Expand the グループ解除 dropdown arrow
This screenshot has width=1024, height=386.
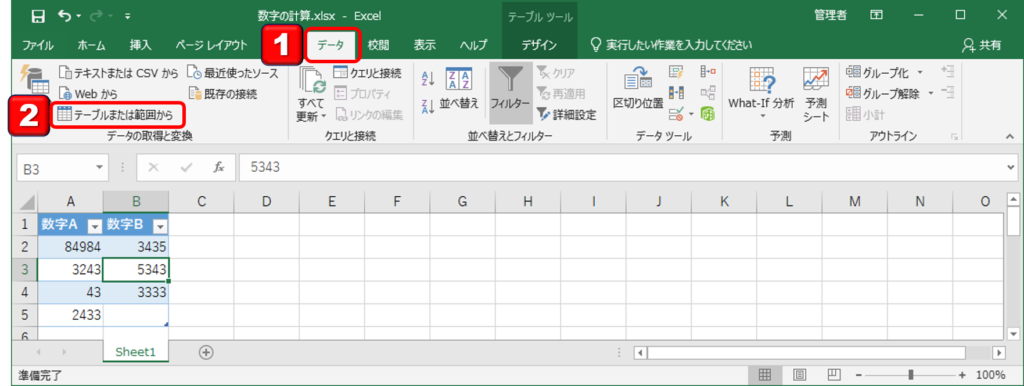point(931,93)
